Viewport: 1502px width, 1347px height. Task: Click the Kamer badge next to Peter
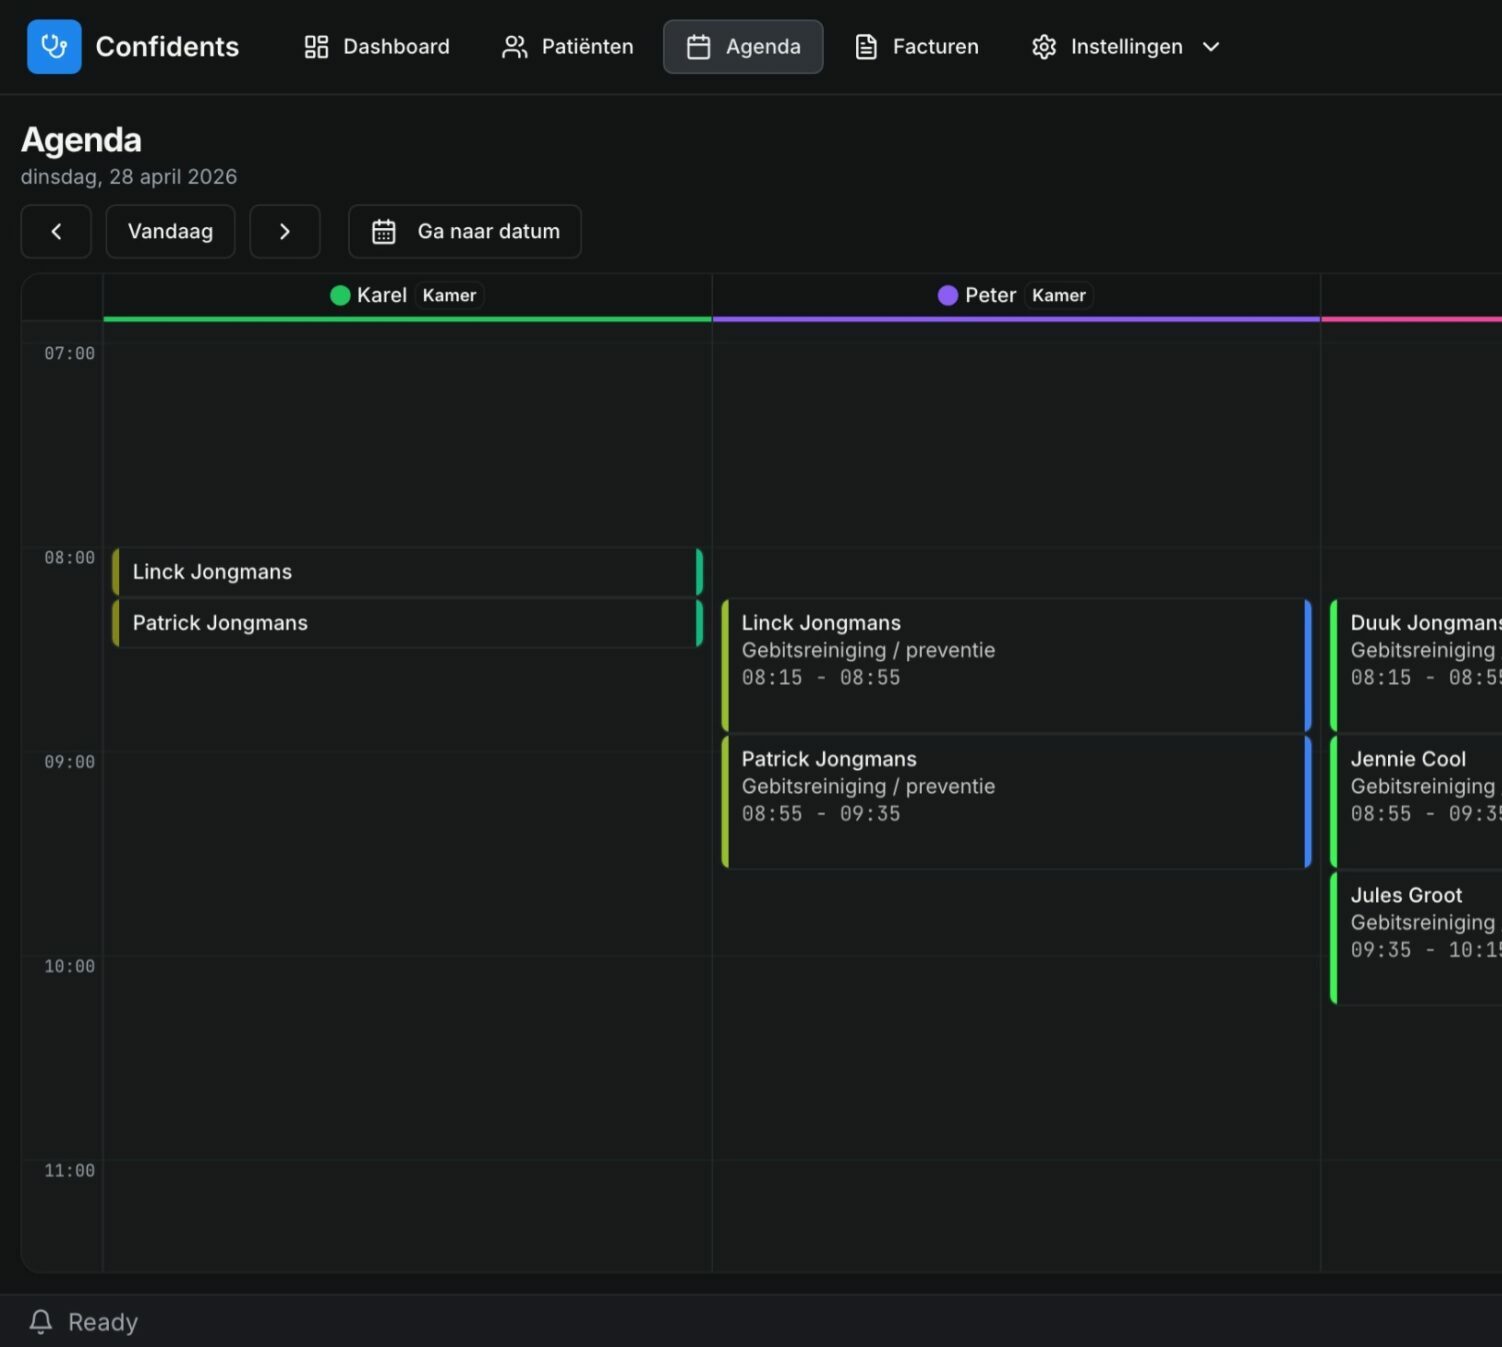(1058, 295)
